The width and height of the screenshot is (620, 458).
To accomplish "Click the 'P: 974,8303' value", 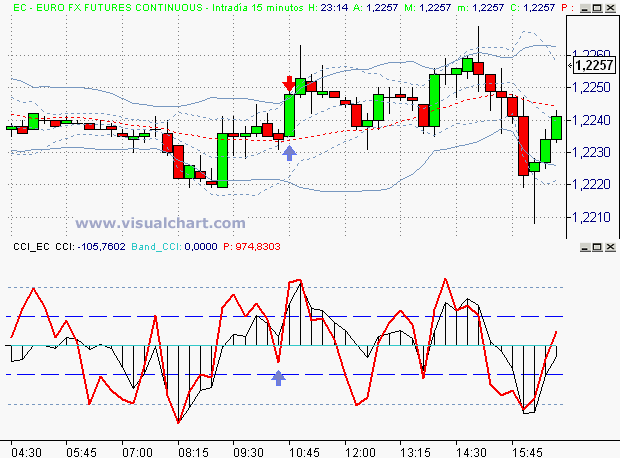I will click(x=252, y=247).
